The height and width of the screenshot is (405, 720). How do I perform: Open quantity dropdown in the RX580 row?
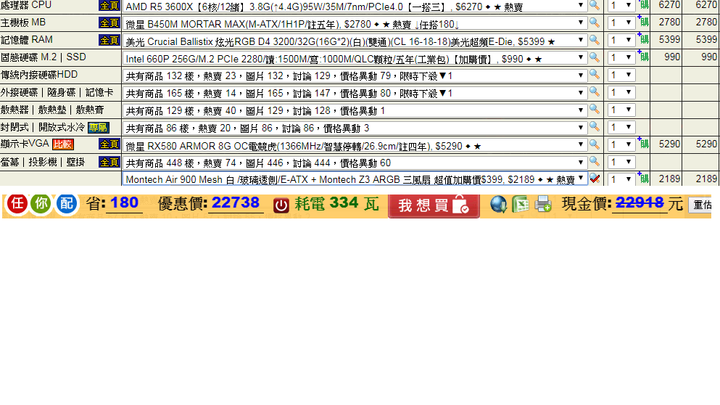[621, 145]
